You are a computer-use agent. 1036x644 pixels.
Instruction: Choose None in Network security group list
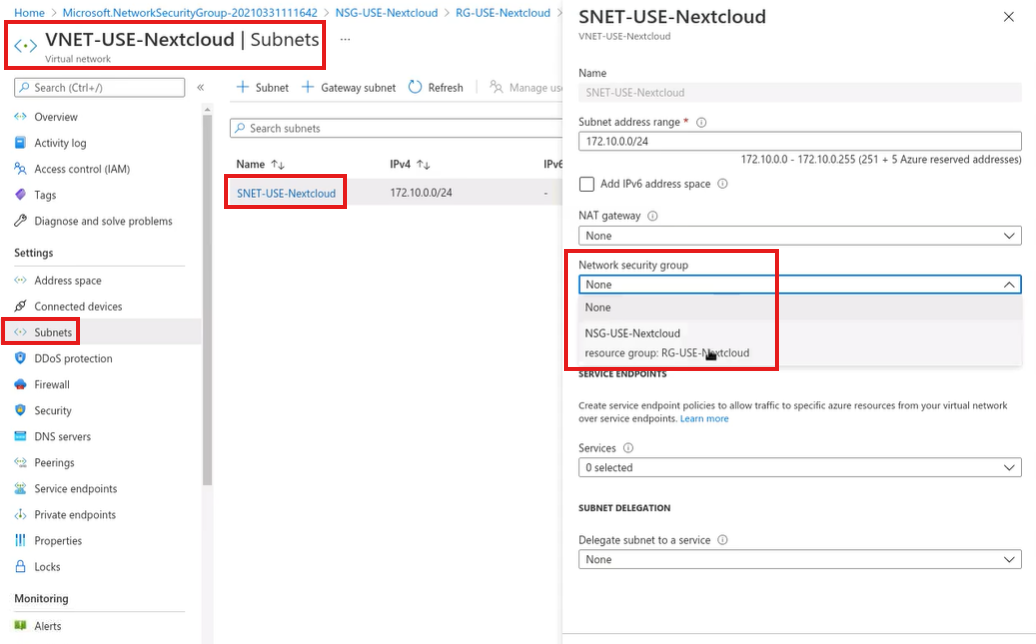[800, 307]
